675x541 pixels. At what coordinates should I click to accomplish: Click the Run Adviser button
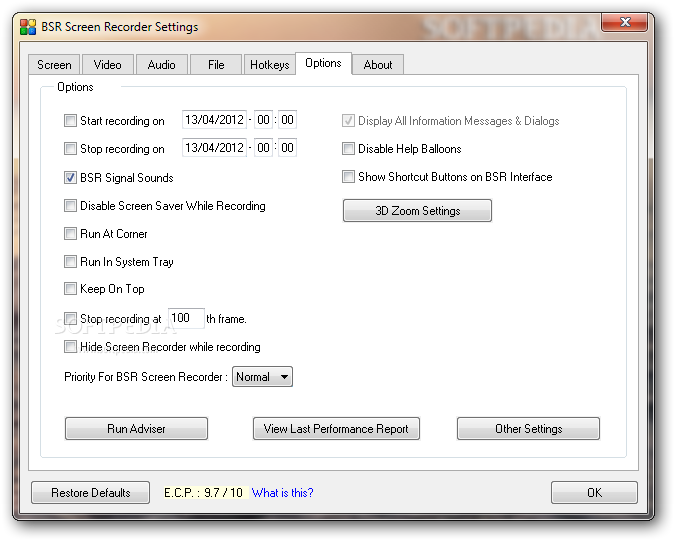click(136, 429)
